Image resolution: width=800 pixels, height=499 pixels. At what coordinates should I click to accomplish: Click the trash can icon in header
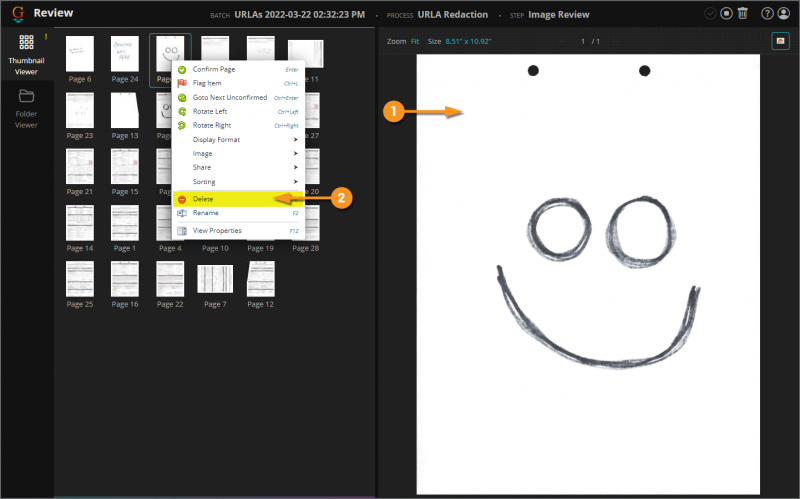[743, 14]
